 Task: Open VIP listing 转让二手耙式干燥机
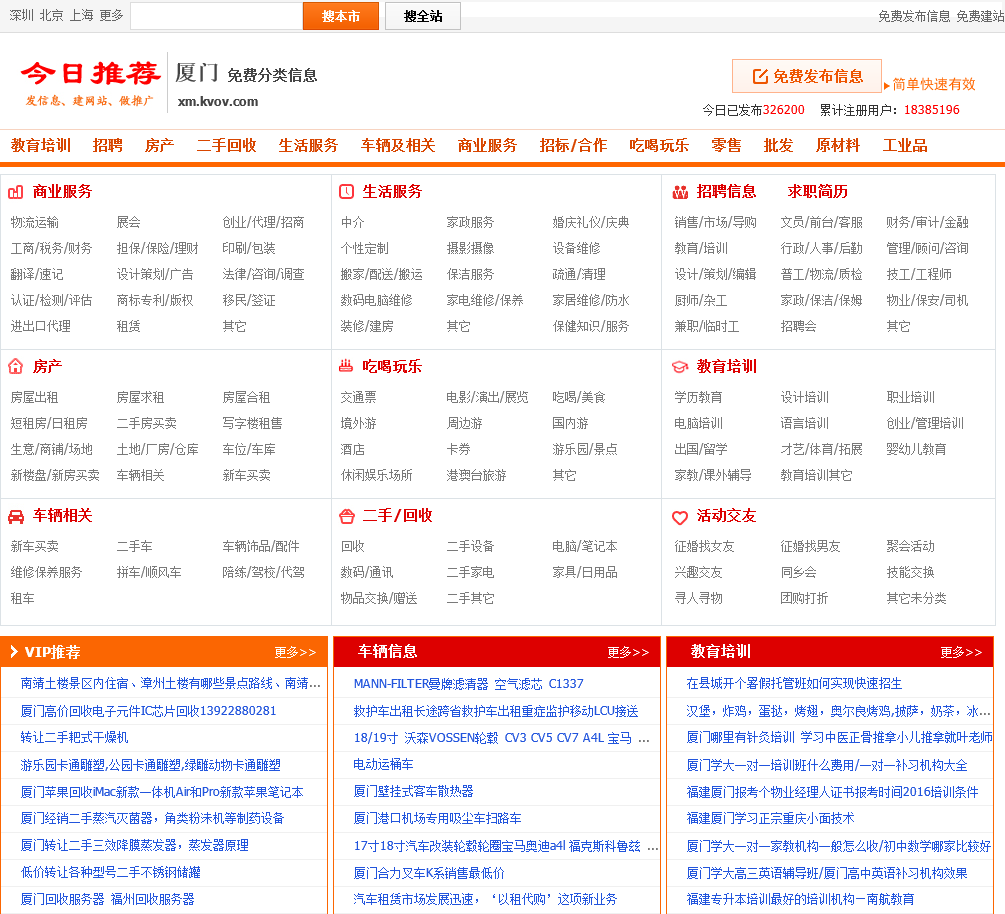pos(74,738)
